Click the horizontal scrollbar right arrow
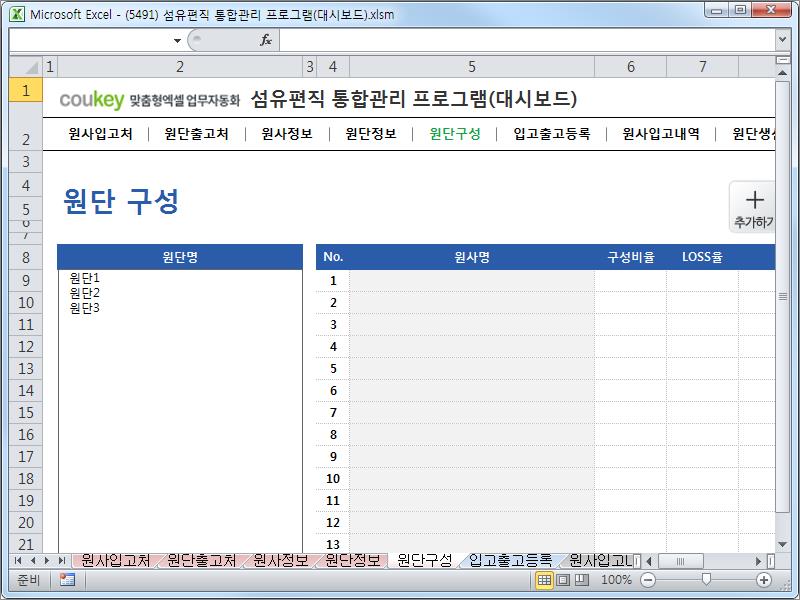The height and width of the screenshot is (600, 800). (758, 561)
